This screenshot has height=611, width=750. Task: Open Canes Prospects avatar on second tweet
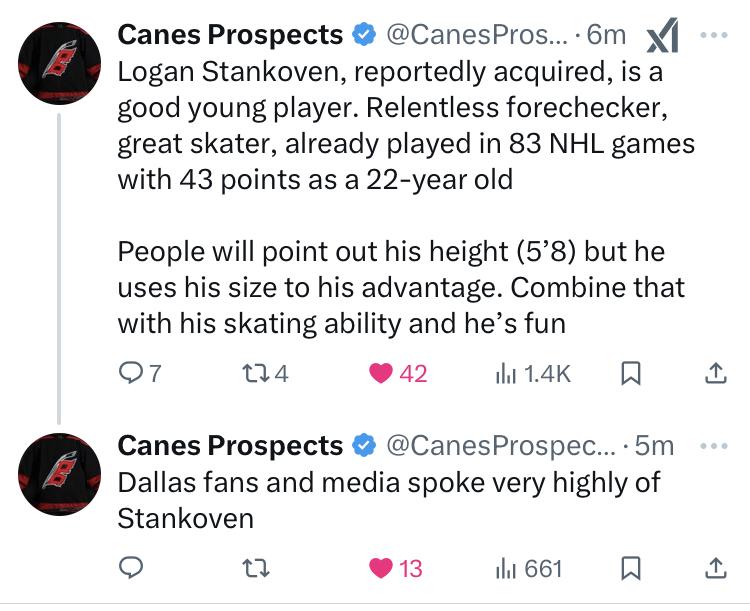60,473
